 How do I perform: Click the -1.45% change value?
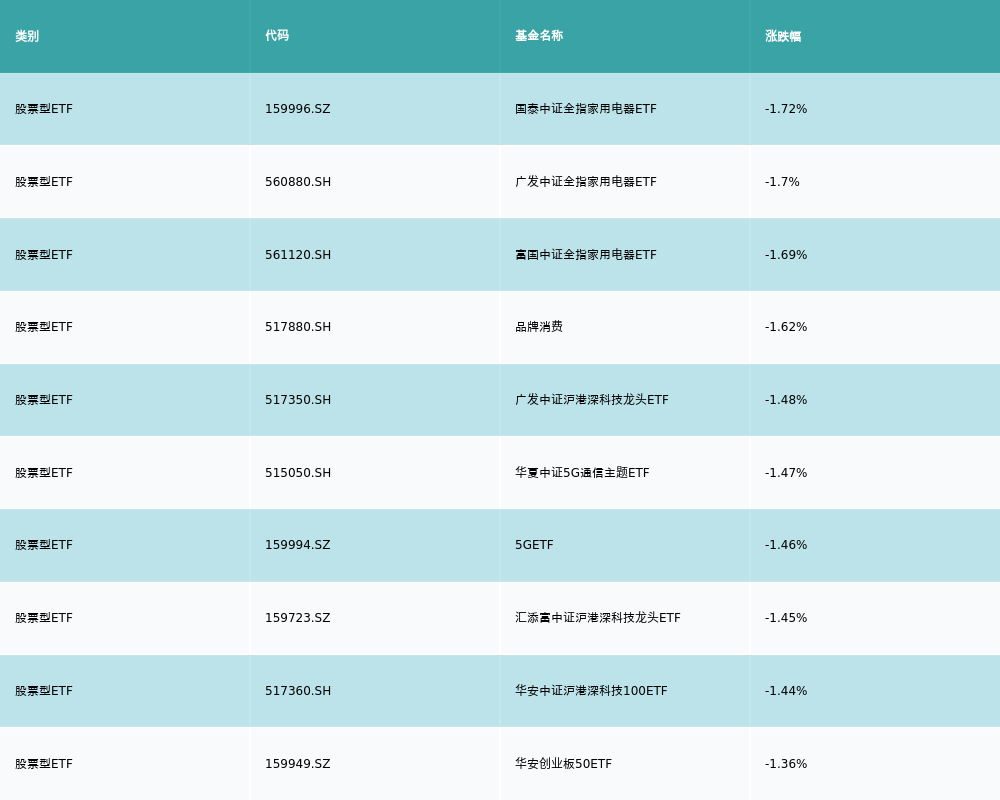[786, 618]
